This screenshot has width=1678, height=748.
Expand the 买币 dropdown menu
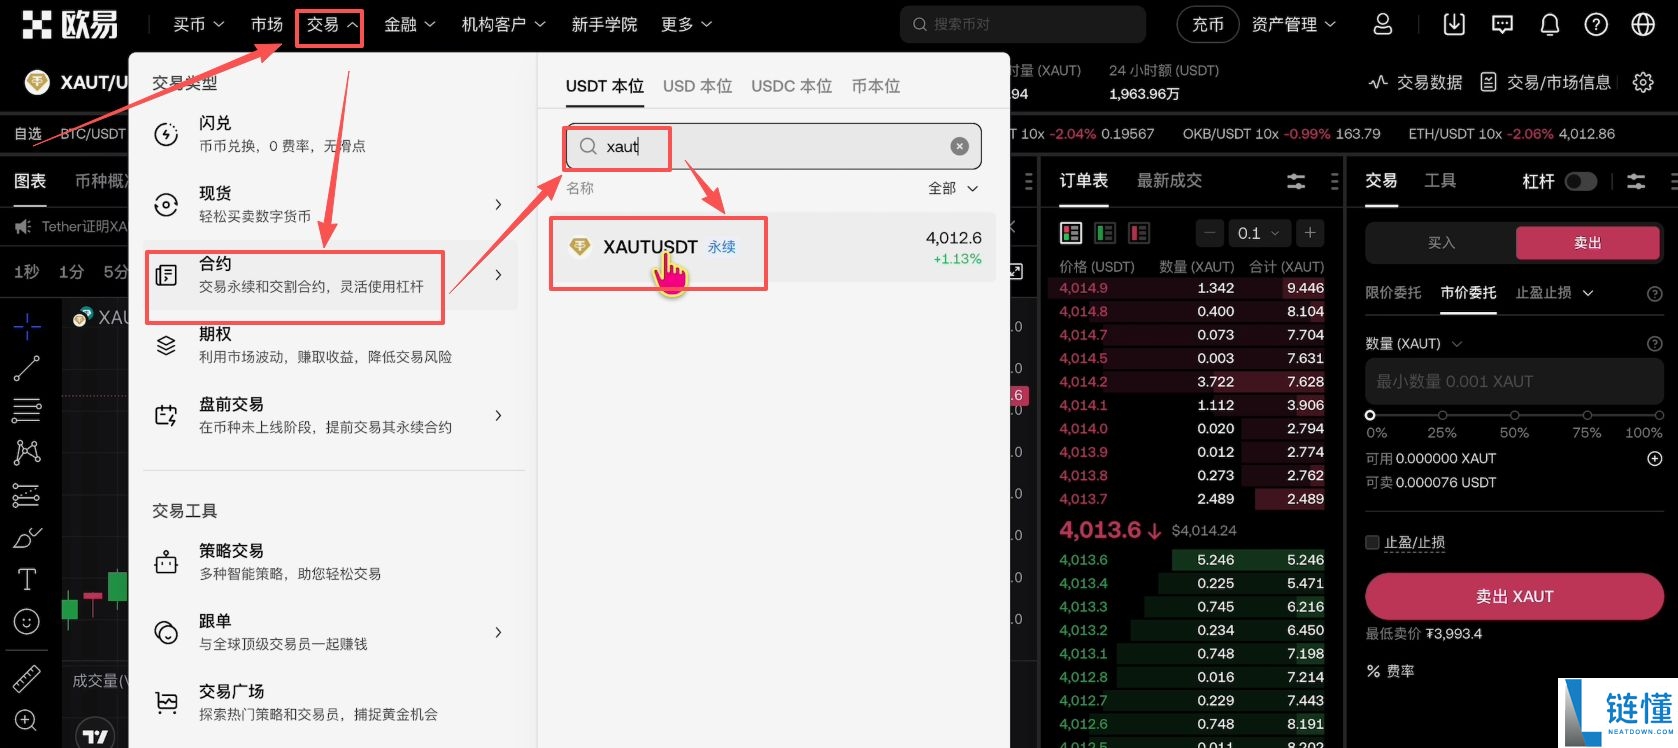[198, 24]
